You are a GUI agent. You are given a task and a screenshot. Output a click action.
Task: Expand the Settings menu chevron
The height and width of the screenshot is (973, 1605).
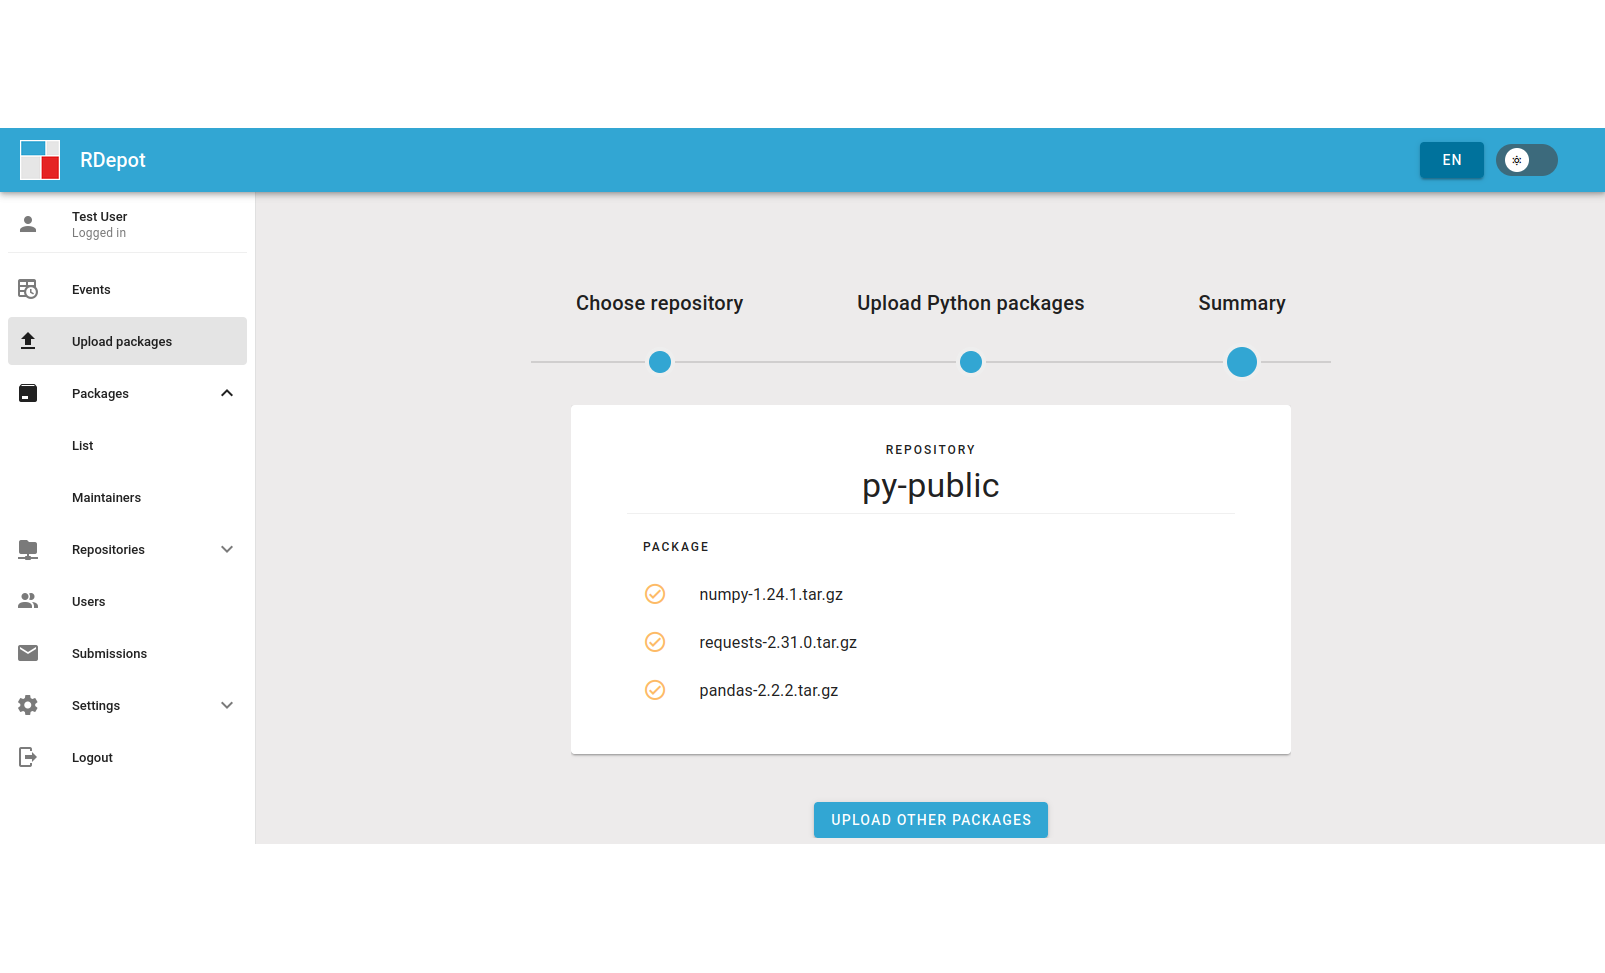coord(227,705)
